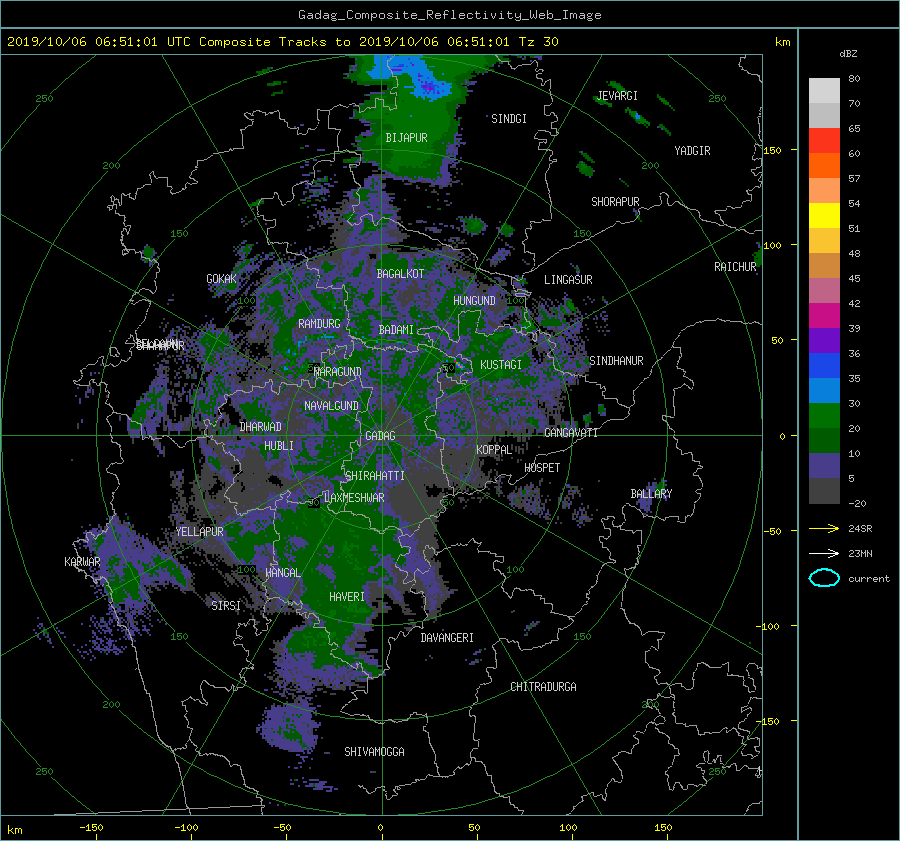Image resolution: width=900 pixels, height=841 pixels.
Task: Click the BIJAPUR city label
Action: point(406,138)
